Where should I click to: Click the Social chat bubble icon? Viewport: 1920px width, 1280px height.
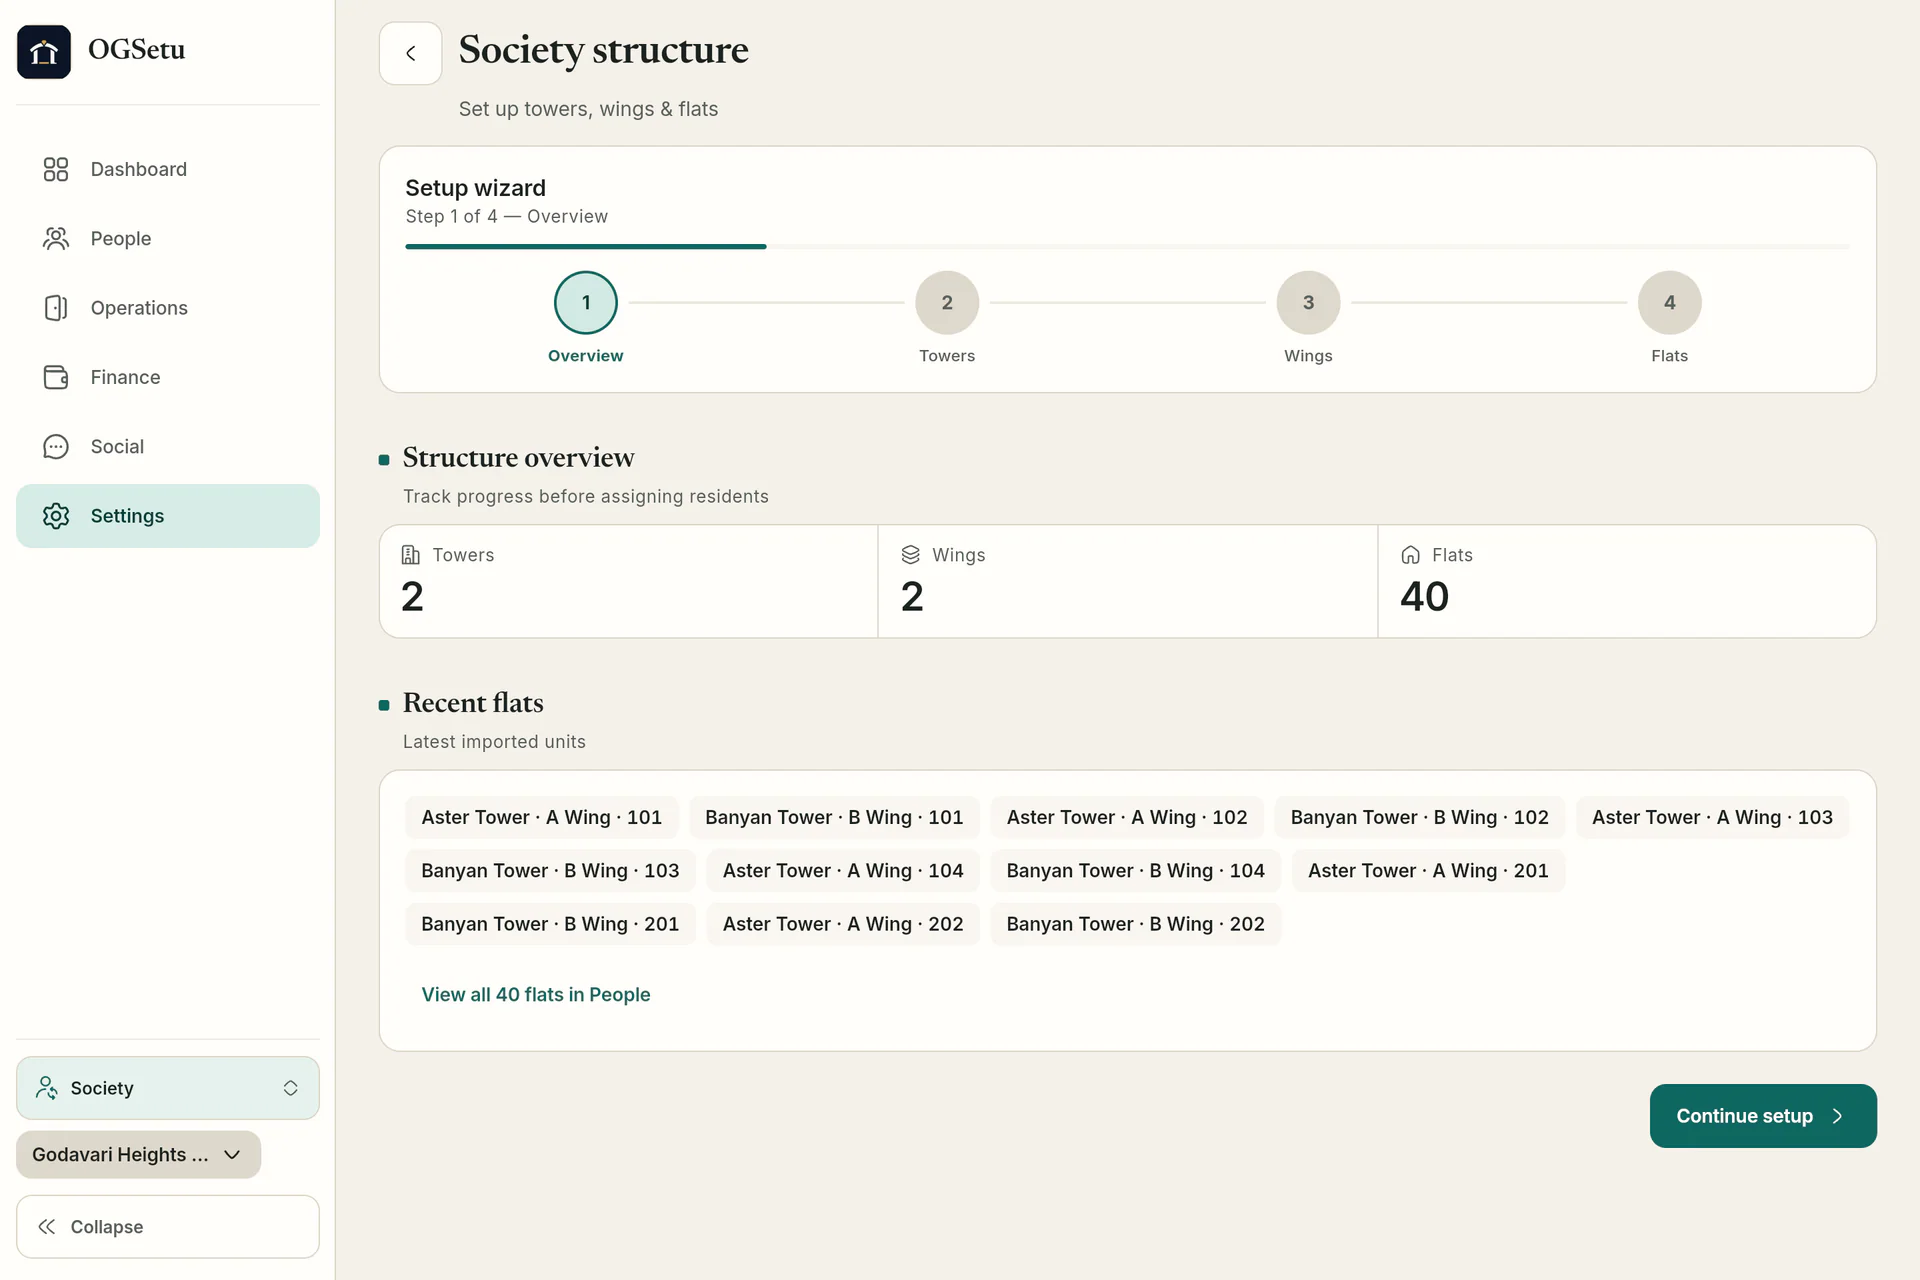pyautogui.click(x=56, y=446)
